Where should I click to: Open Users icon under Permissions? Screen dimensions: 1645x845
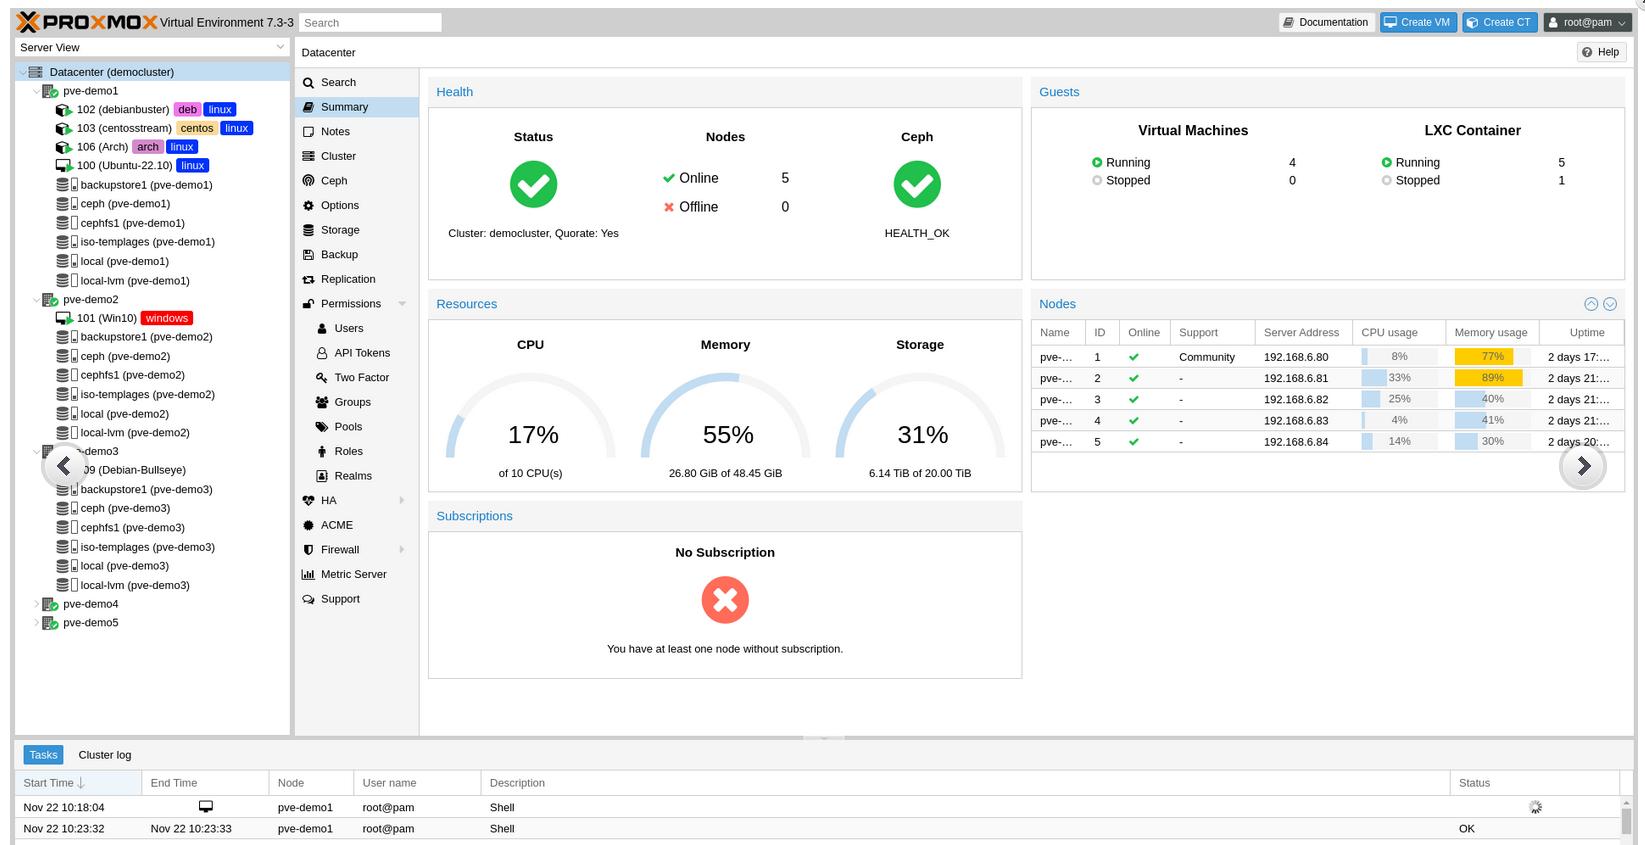(322, 328)
